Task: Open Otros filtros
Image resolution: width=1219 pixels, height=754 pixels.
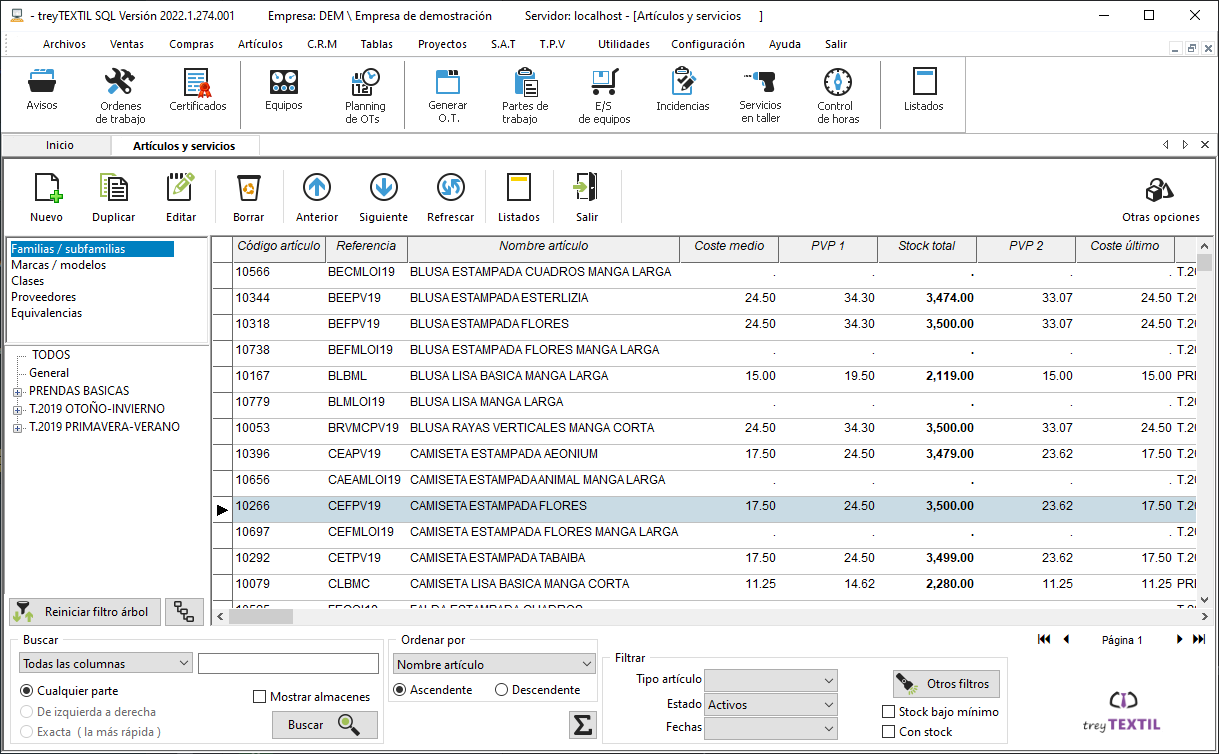Action: [946, 684]
